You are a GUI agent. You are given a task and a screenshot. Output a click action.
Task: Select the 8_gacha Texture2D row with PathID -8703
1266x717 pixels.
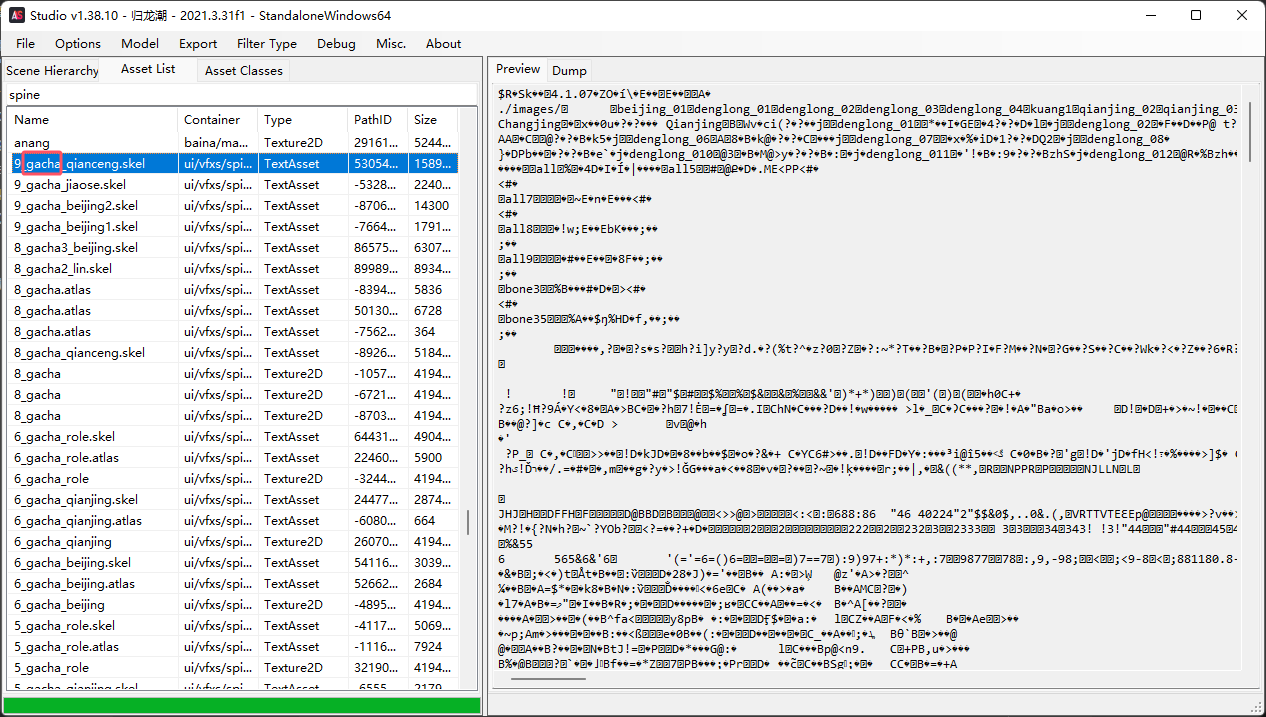click(x=234, y=415)
